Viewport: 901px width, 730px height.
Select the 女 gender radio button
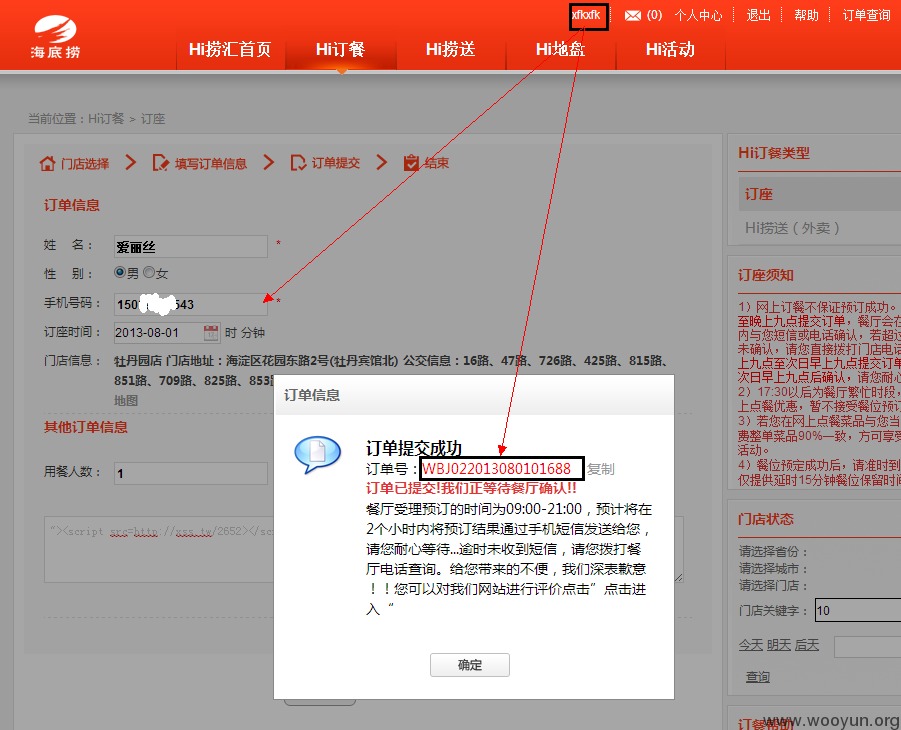tap(149, 272)
